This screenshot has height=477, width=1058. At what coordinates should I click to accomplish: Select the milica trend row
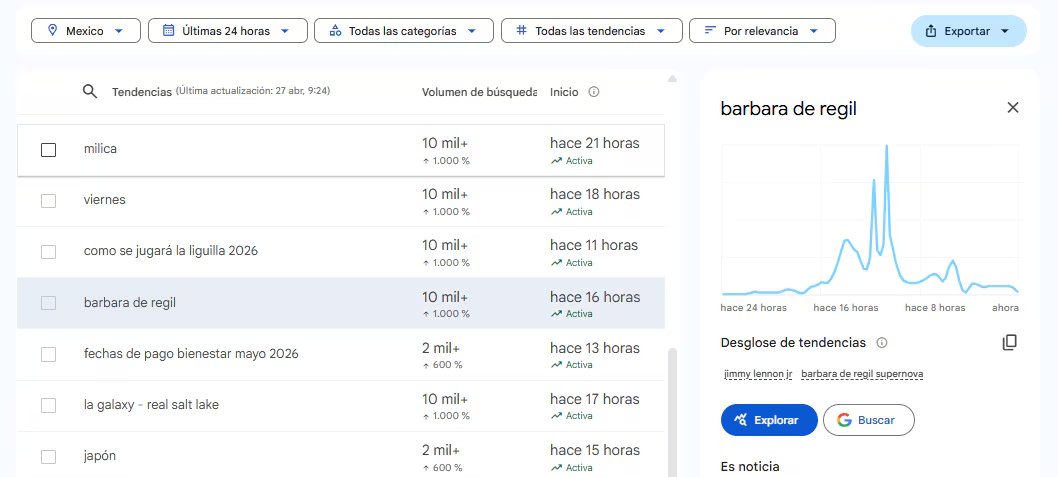coord(341,150)
